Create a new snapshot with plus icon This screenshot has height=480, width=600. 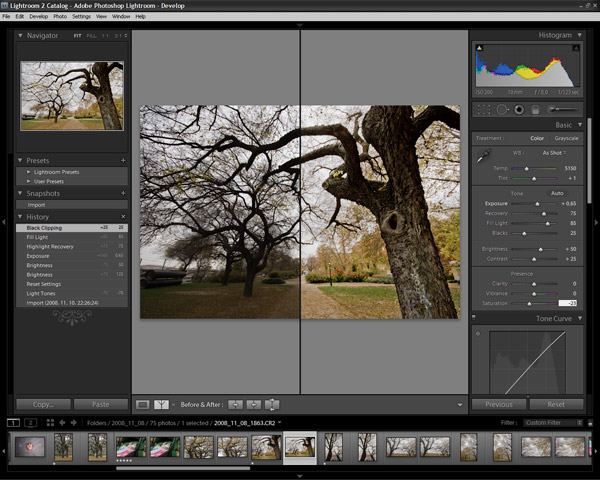point(123,193)
